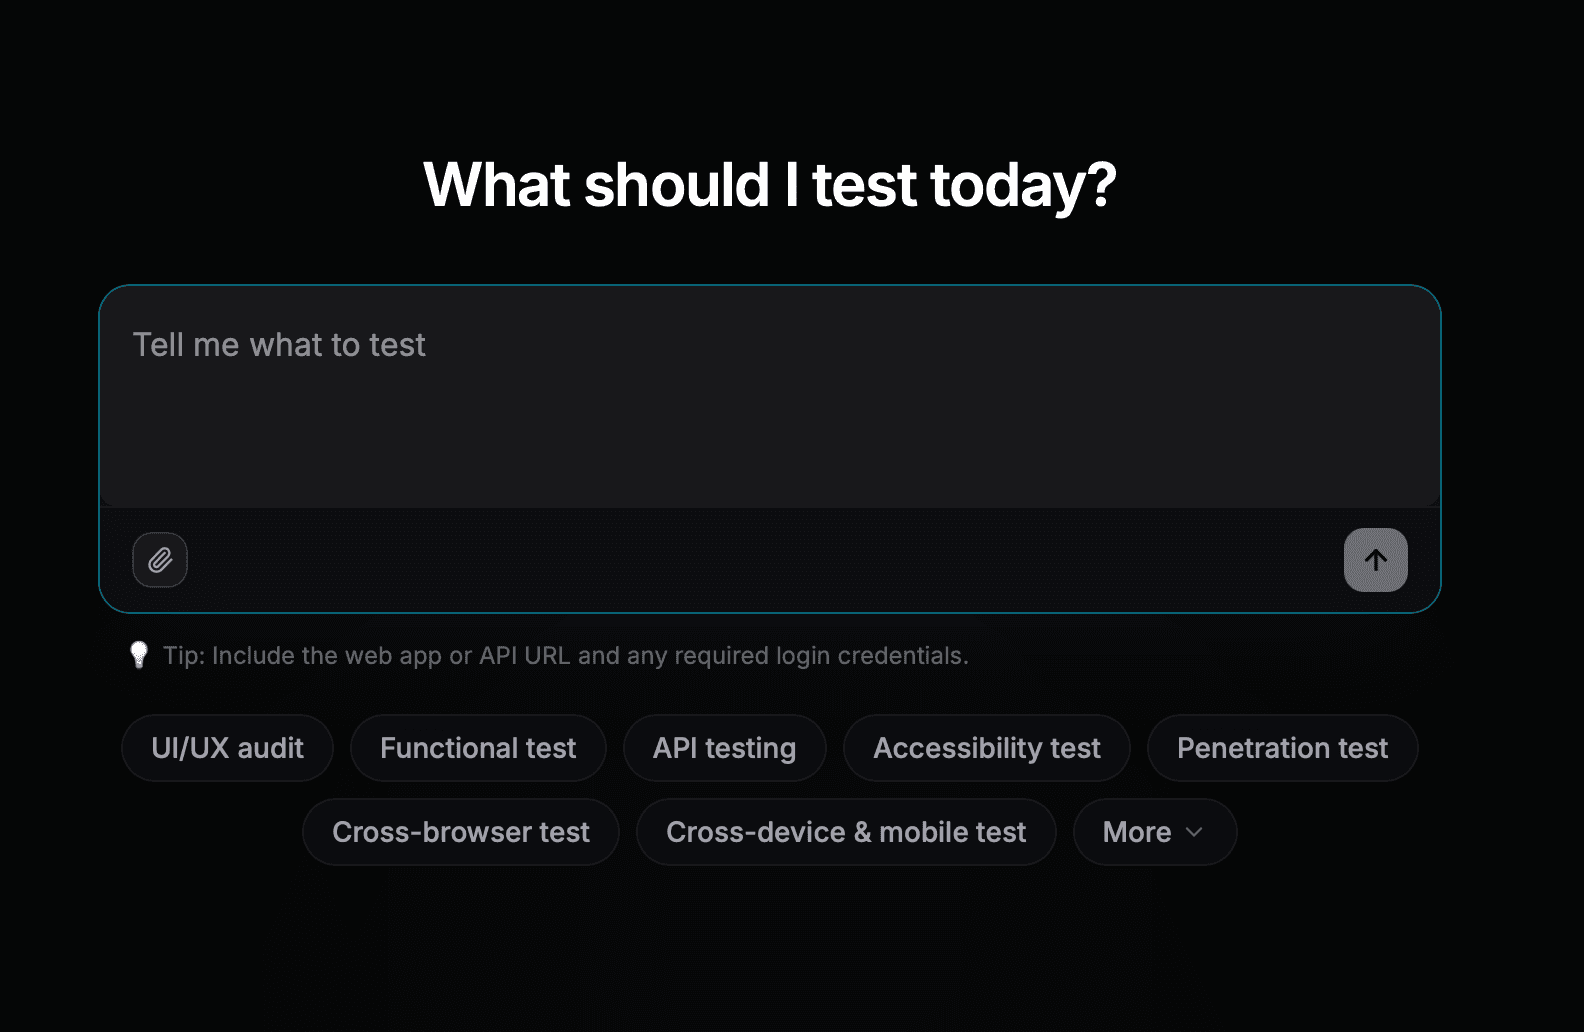Expand the More test types dropdown
Viewport: 1584px width, 1032px height.
1155,832
